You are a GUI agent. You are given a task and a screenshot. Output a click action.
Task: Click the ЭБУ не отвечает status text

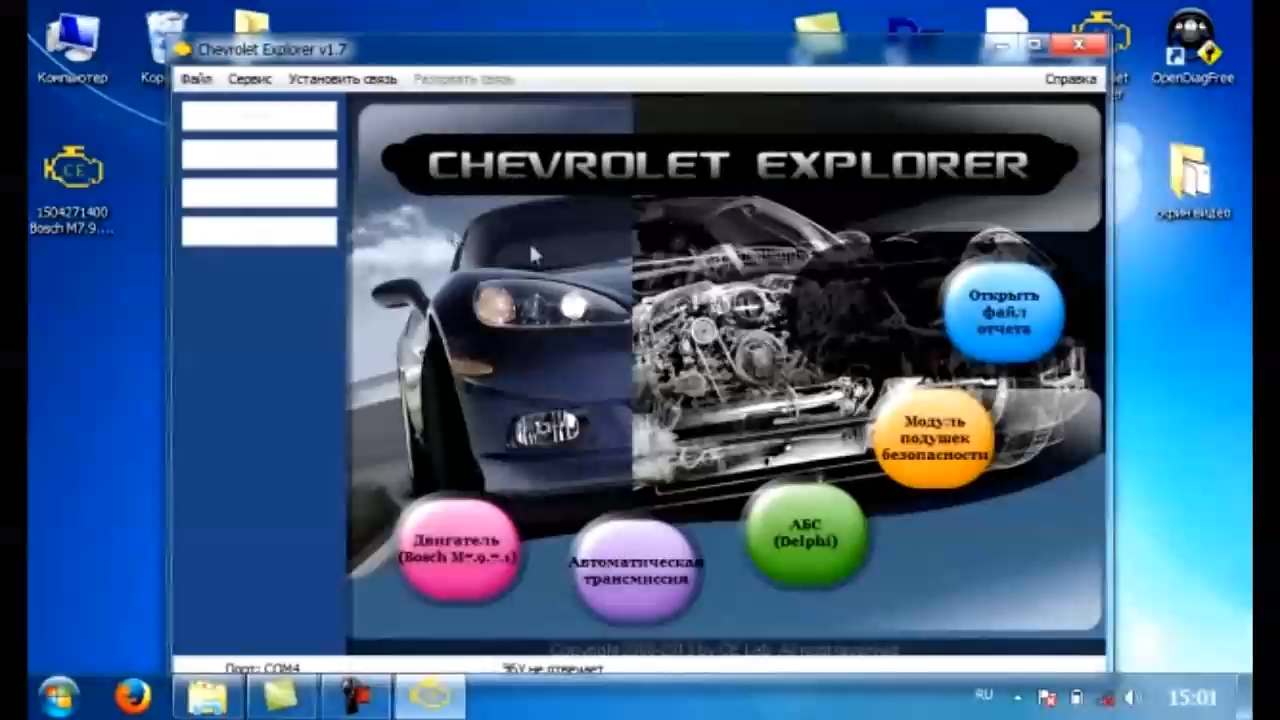tap(552, 668)
